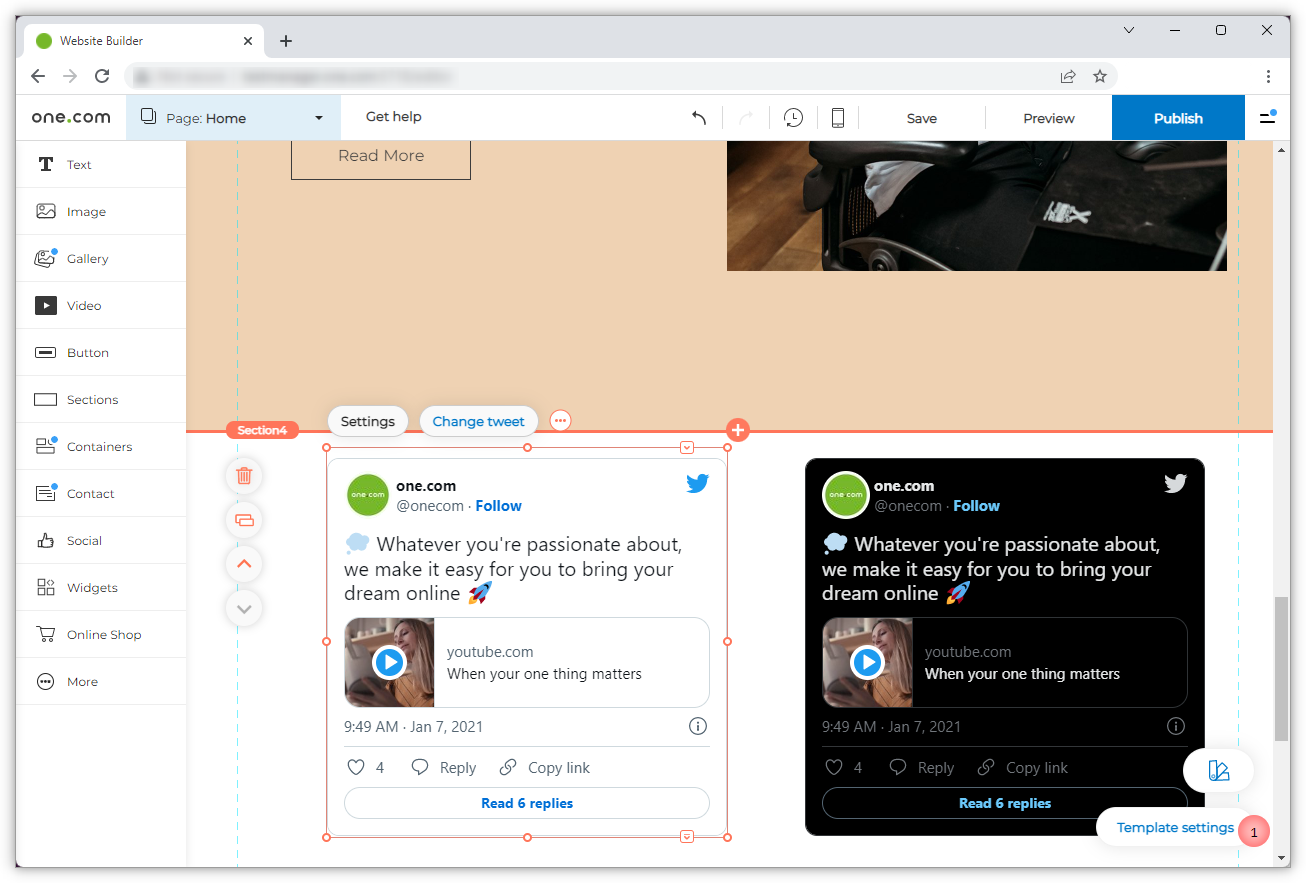Open the Button component in sidebar
This screenshot has height=883, width=1306.
pyautogui.click(x=101, y=353)
